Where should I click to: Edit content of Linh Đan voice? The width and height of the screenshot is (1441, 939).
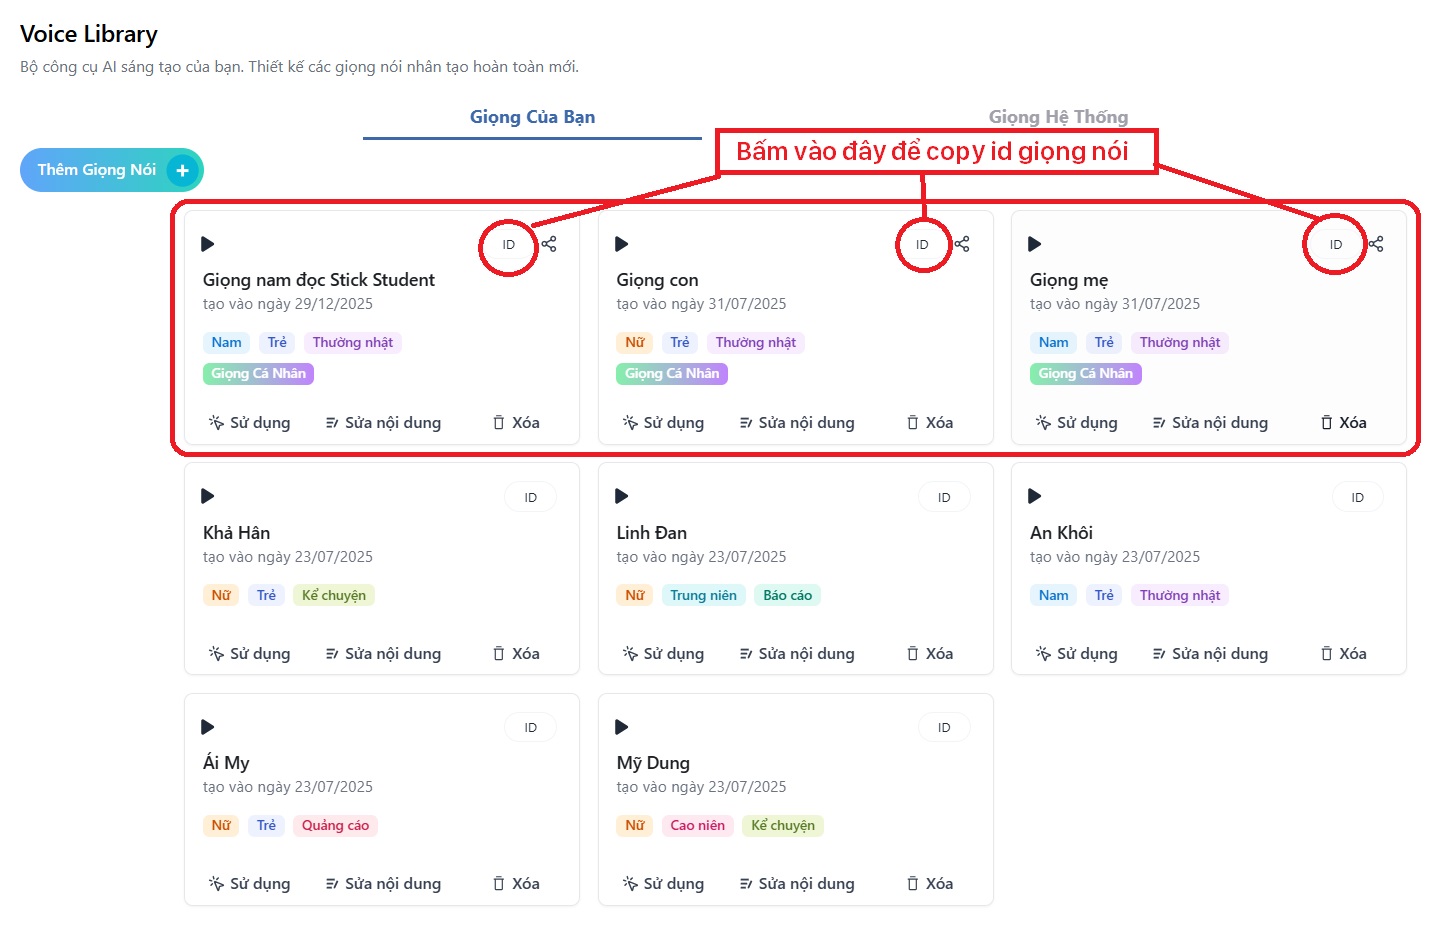796,654
